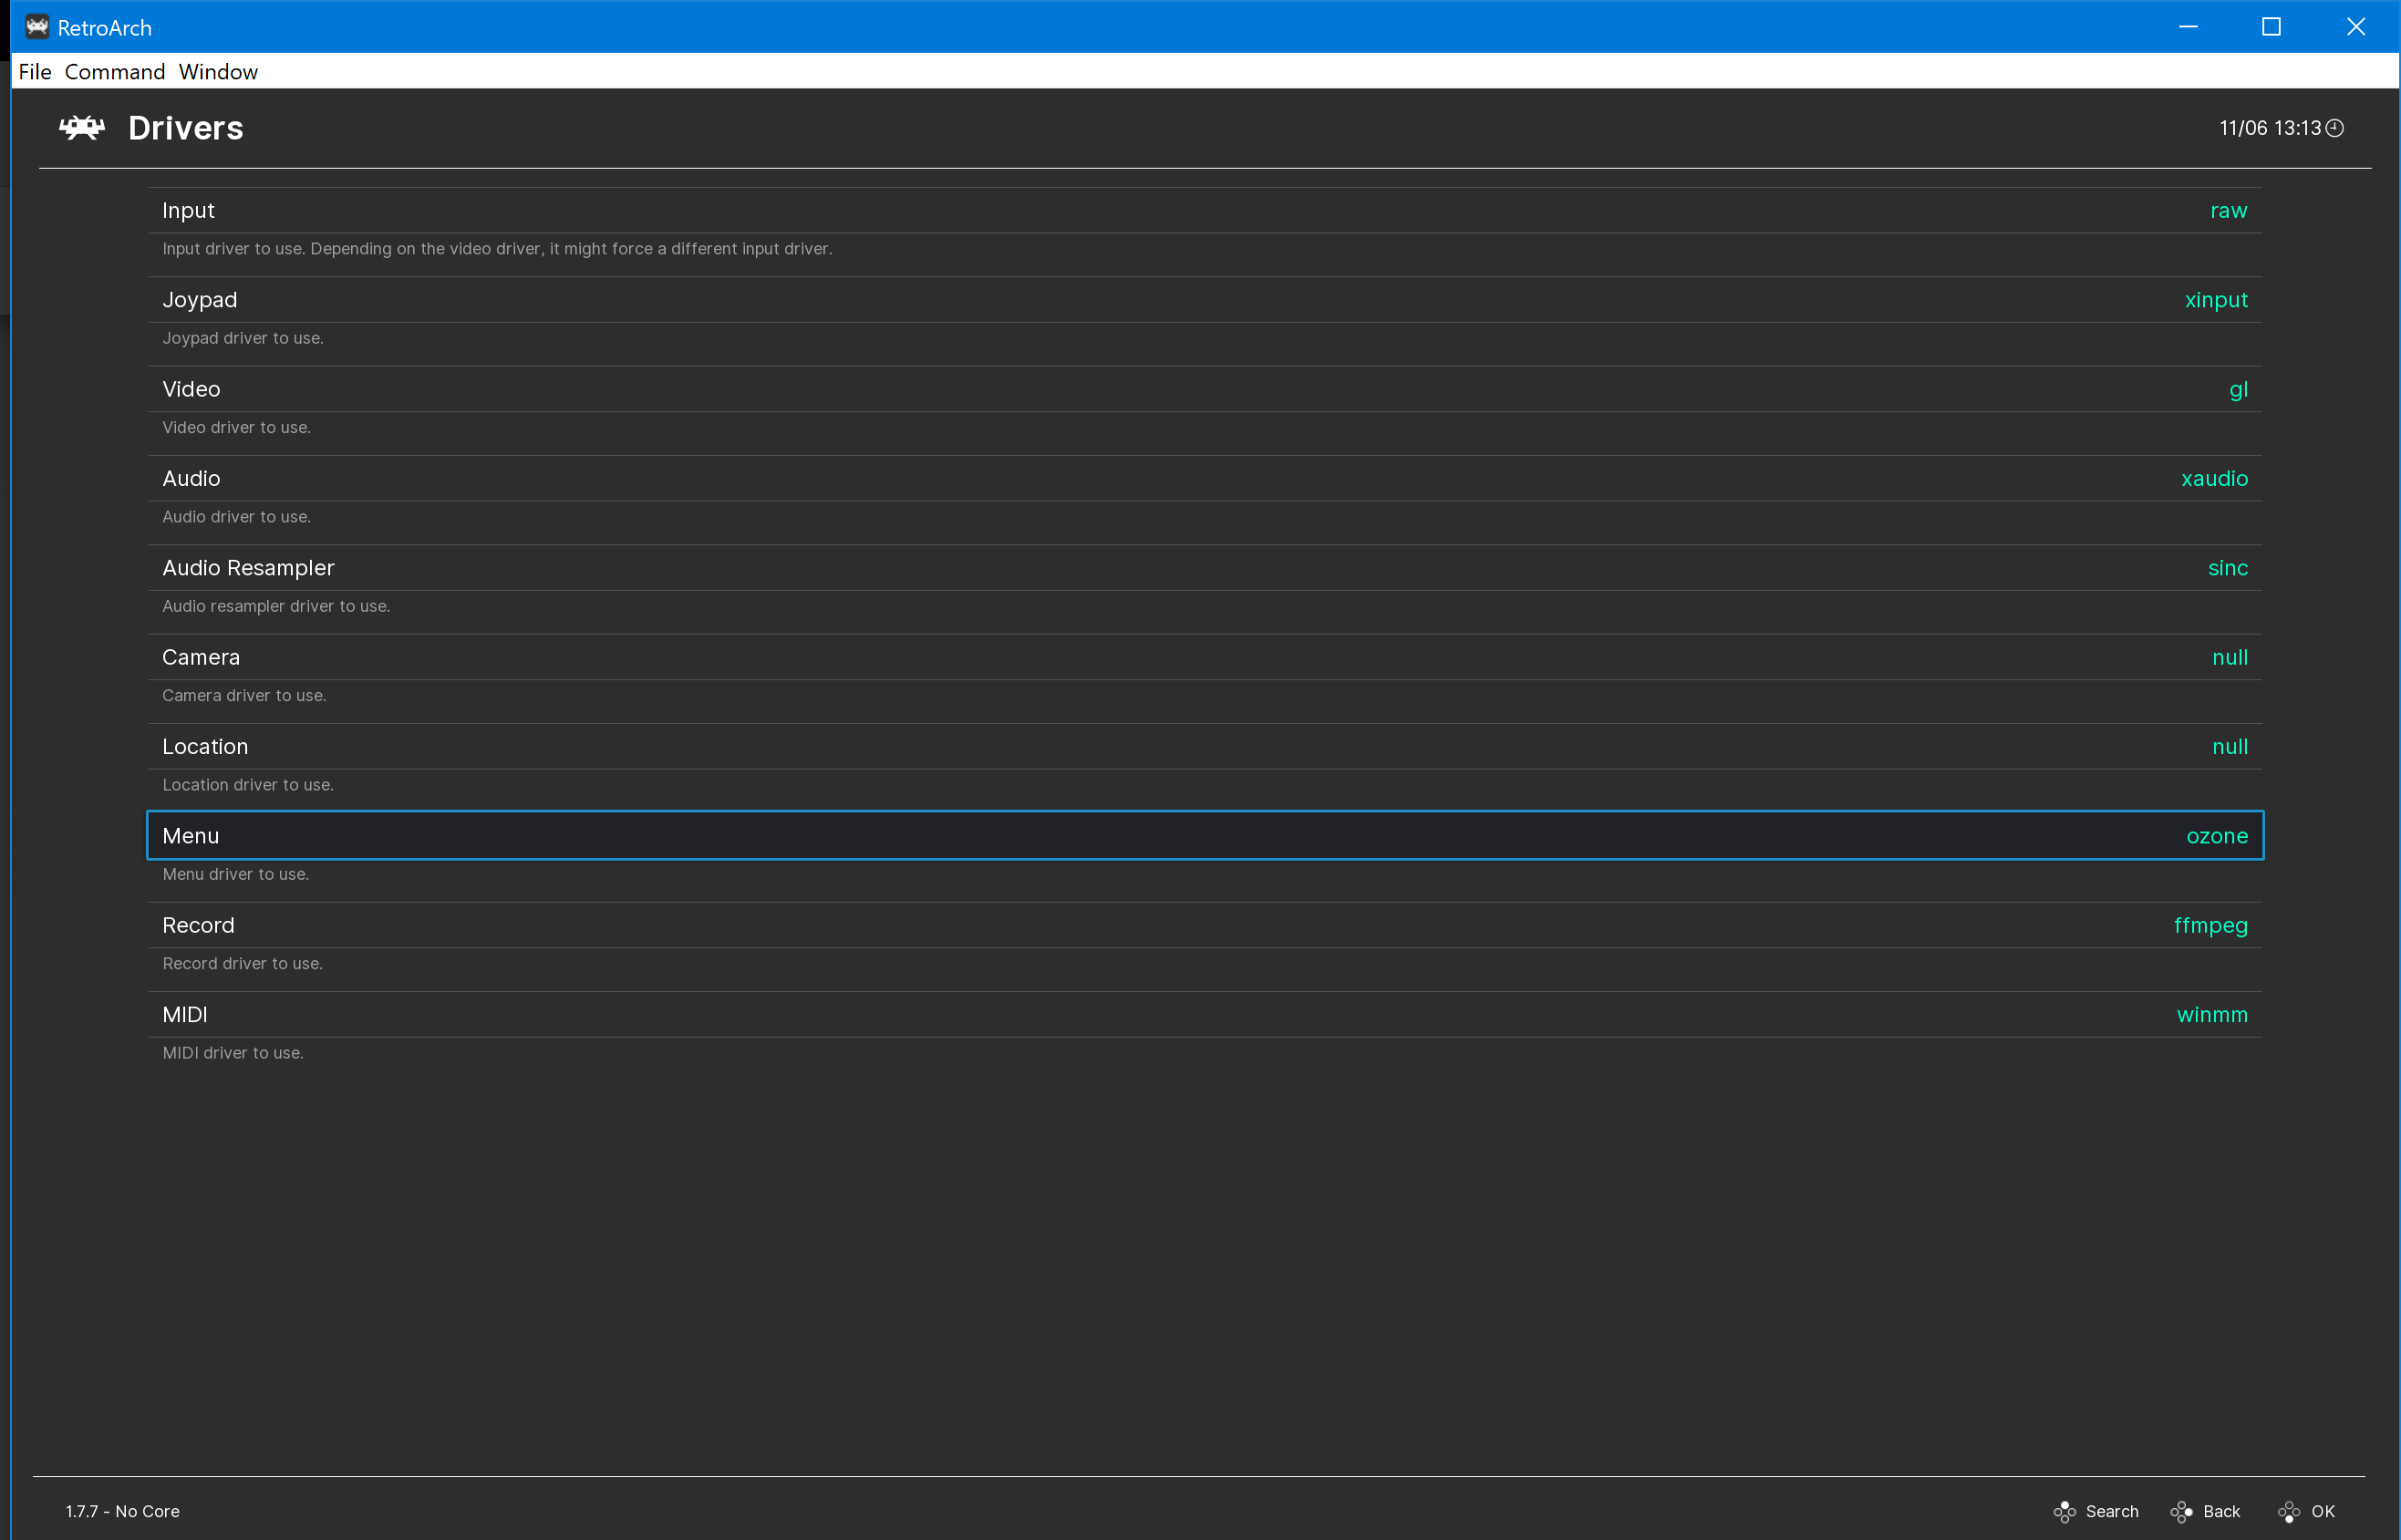Click the 'ozone' menu driver value
2401x1540 pixels.
tap(2217, 836)
